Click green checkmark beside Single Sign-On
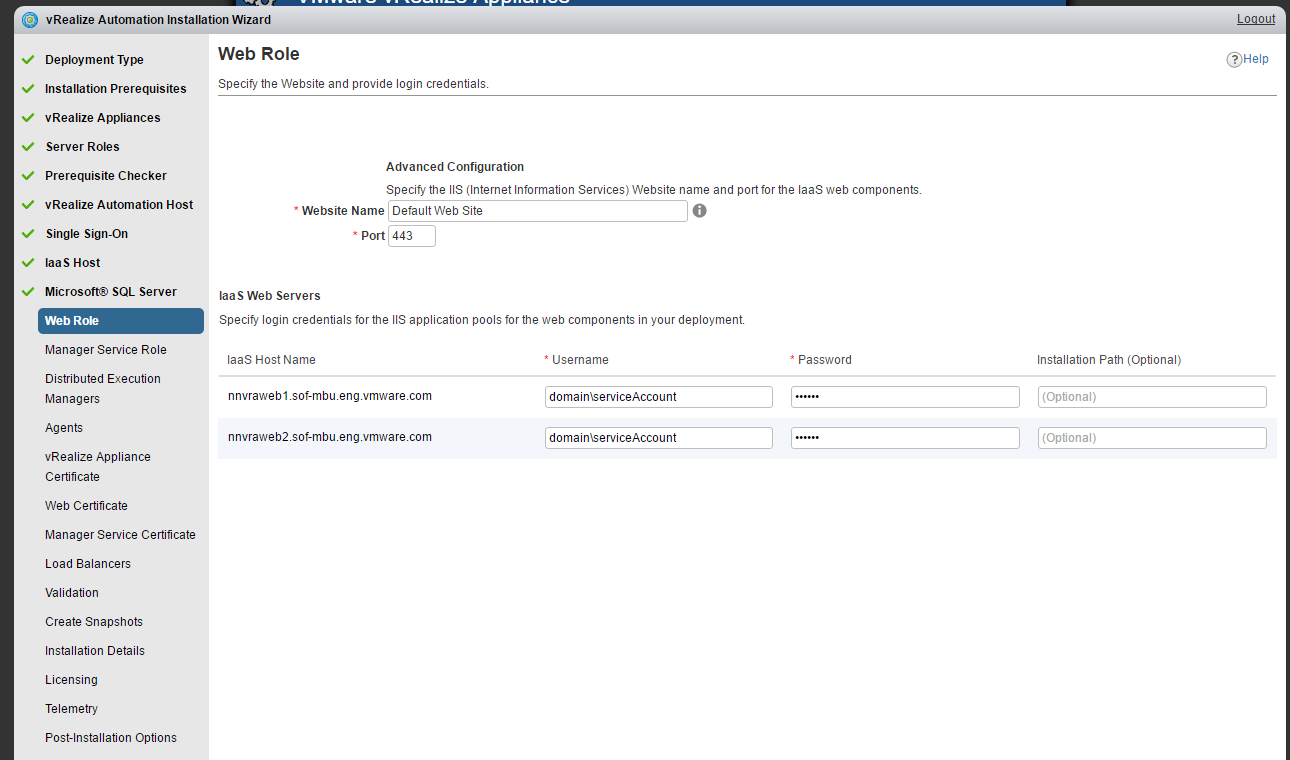The height and width of the screenshot is (760, 1290). (x=28, y=234)
